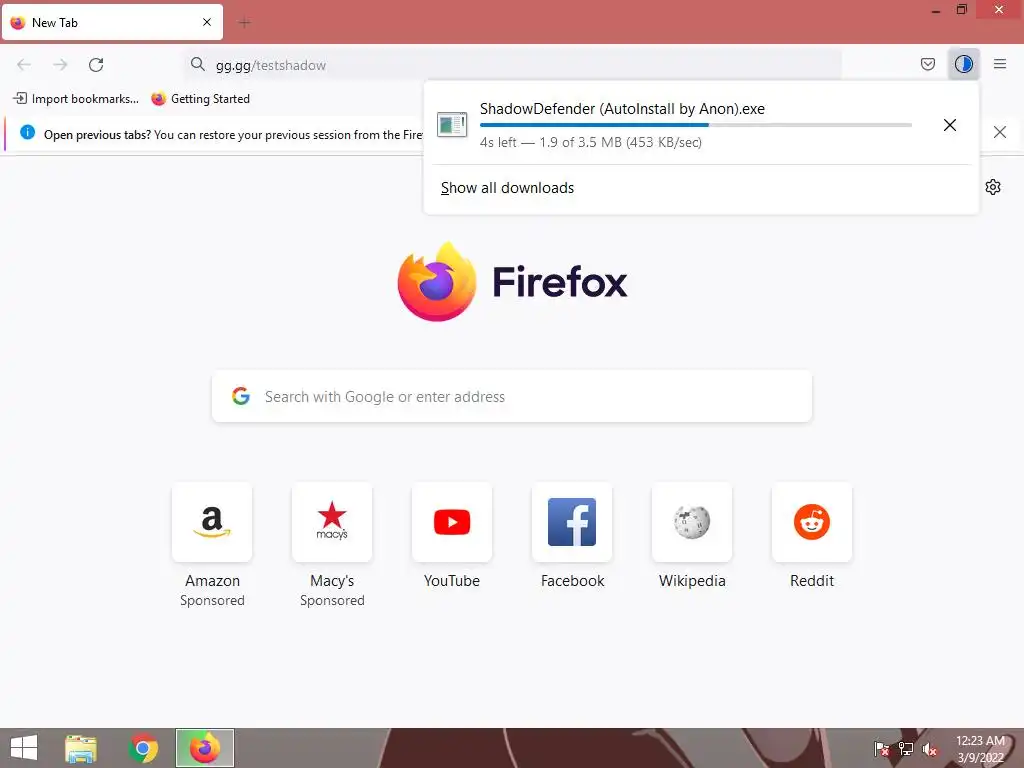This screenshot has height=768, width=1024.
Task: Open the Firefox application menu
Action: (x=1000, y=64)
